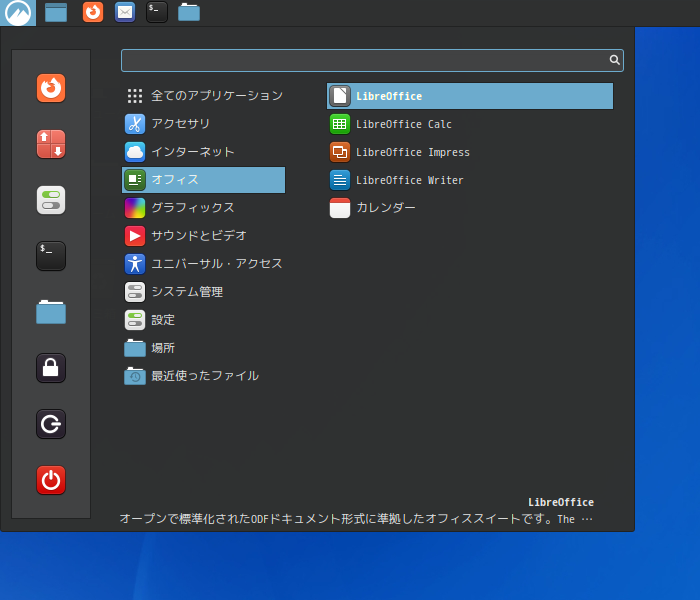Launch terminal from the favorites sidebar
The image size is (700, 600).
(x=51, y=256)
